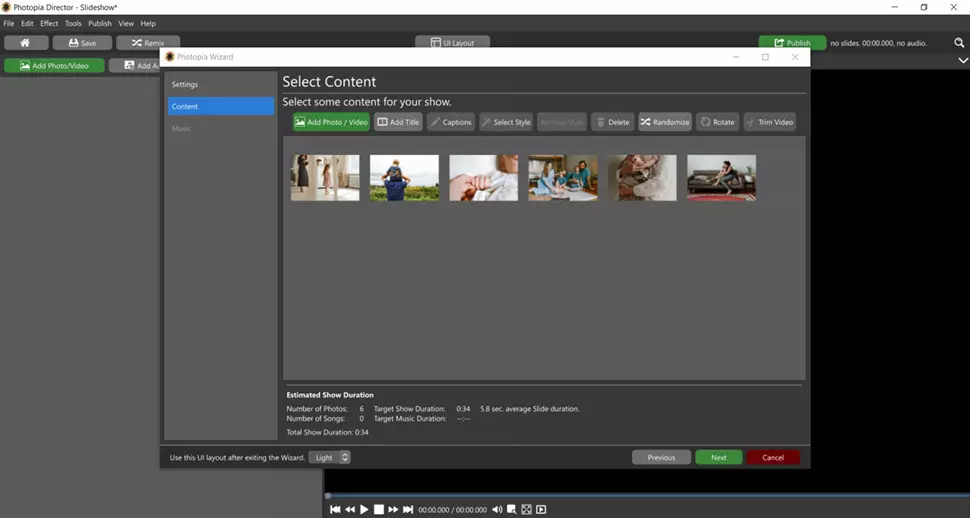Viewport: 970px width, 518px height.
Task: Open the Effect menu
Action: (49, 23)
